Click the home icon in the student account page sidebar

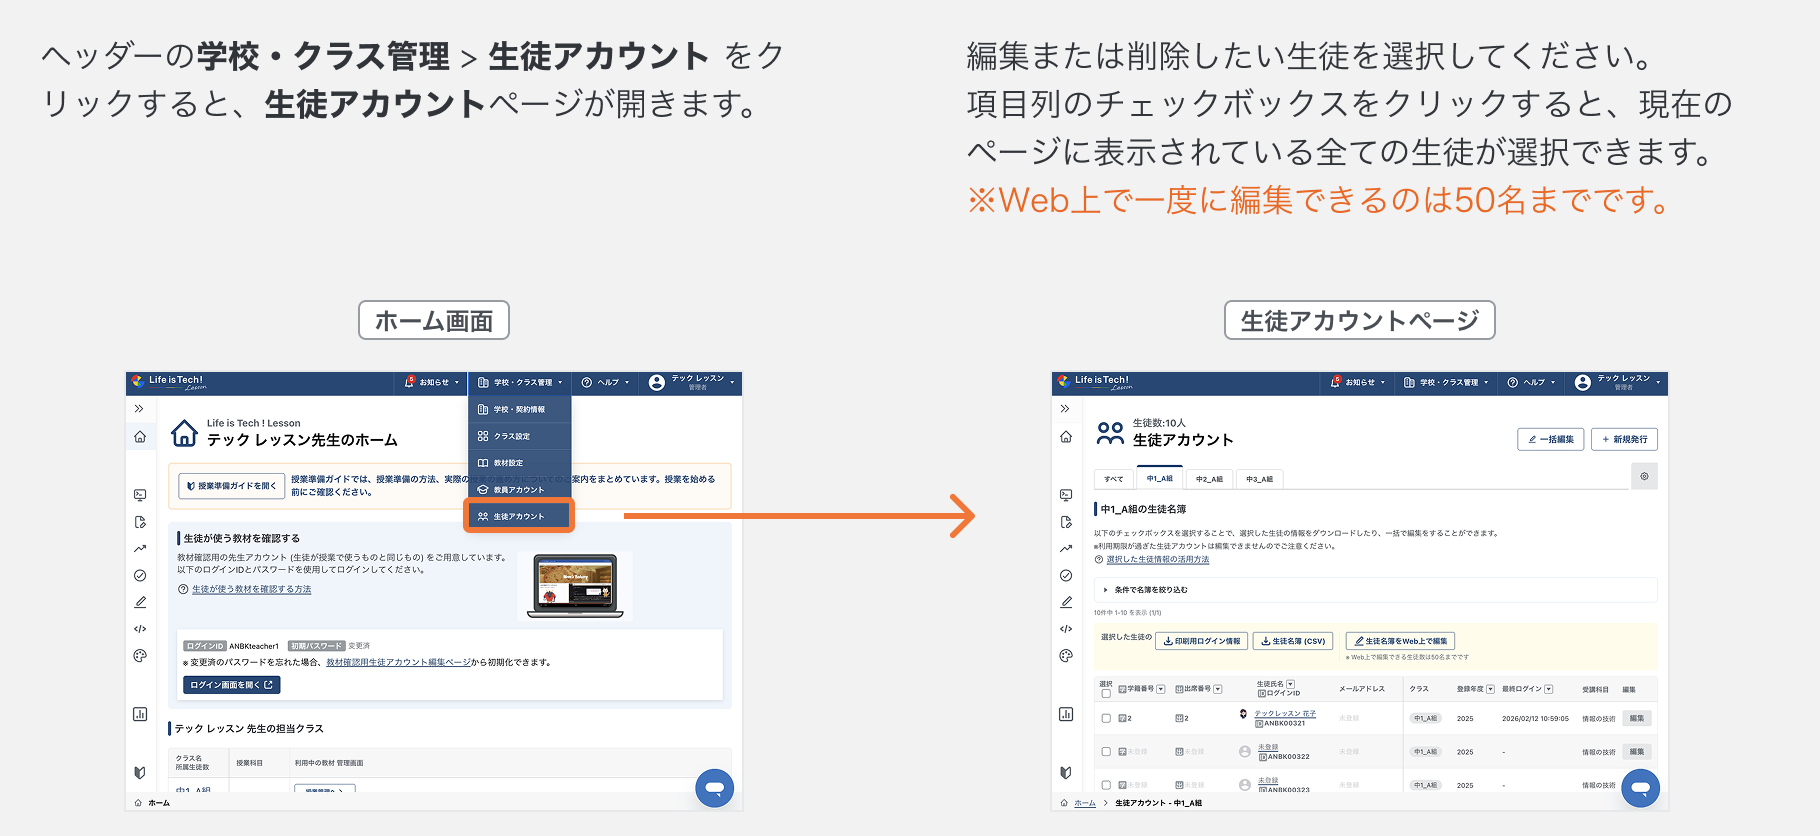tap(1066, 437)
